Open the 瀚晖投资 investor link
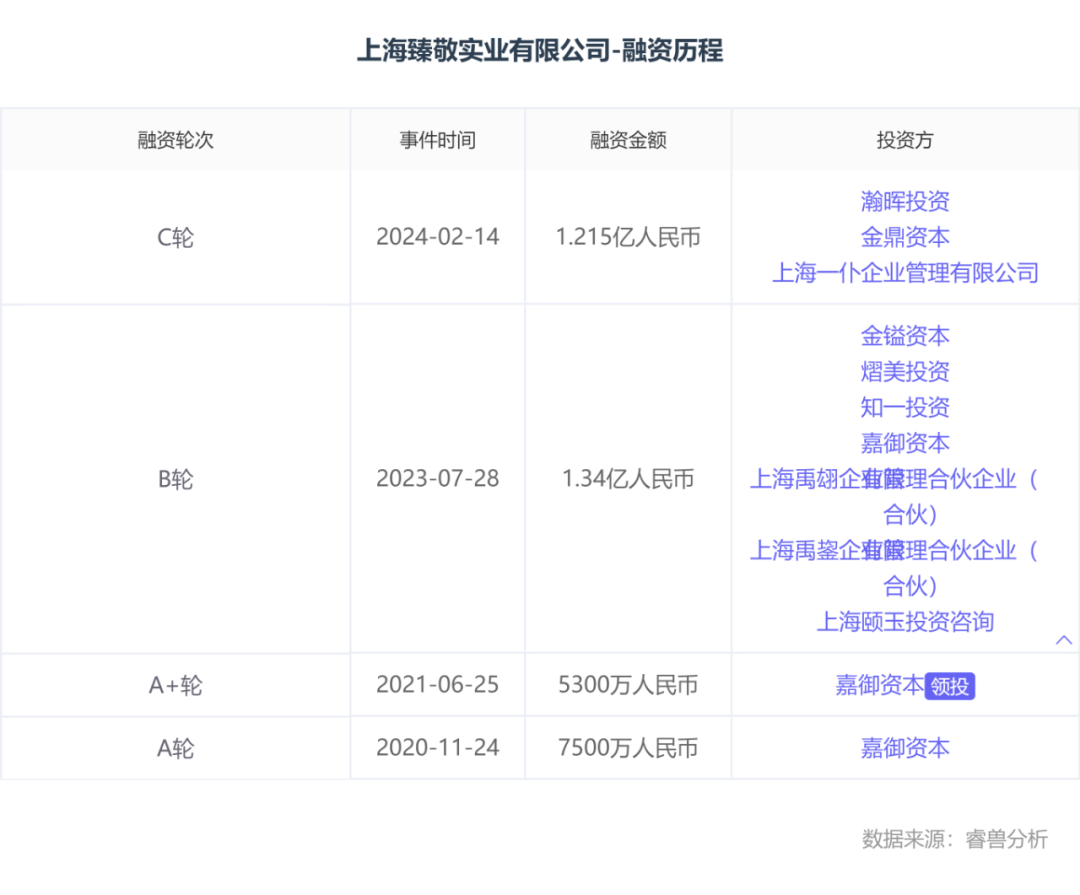The height and width of the screenshot is (895, 1080). (x=905, y=202)
